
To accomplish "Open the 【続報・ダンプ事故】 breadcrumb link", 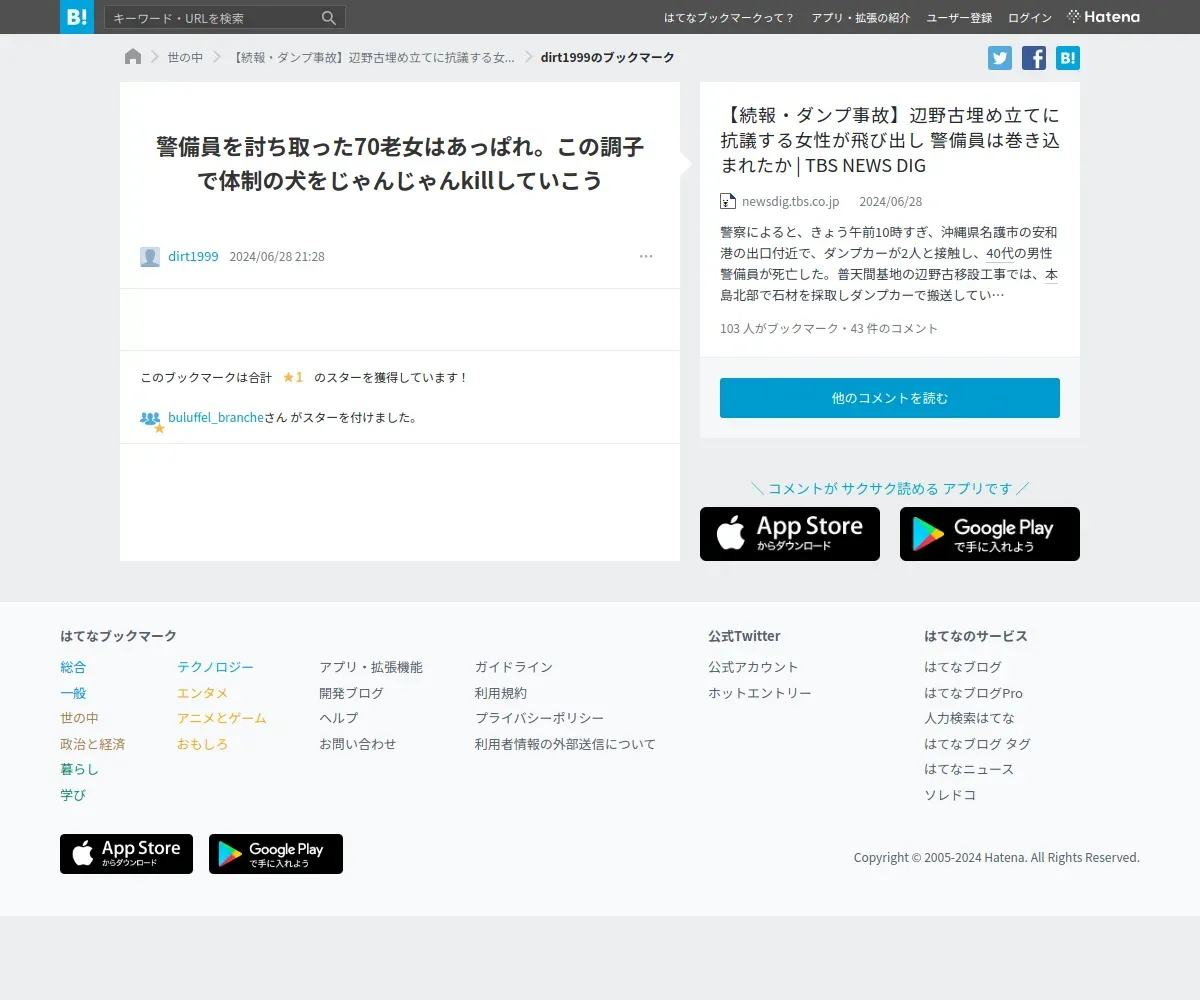I will pyautogui.click(x=373, y=58).
